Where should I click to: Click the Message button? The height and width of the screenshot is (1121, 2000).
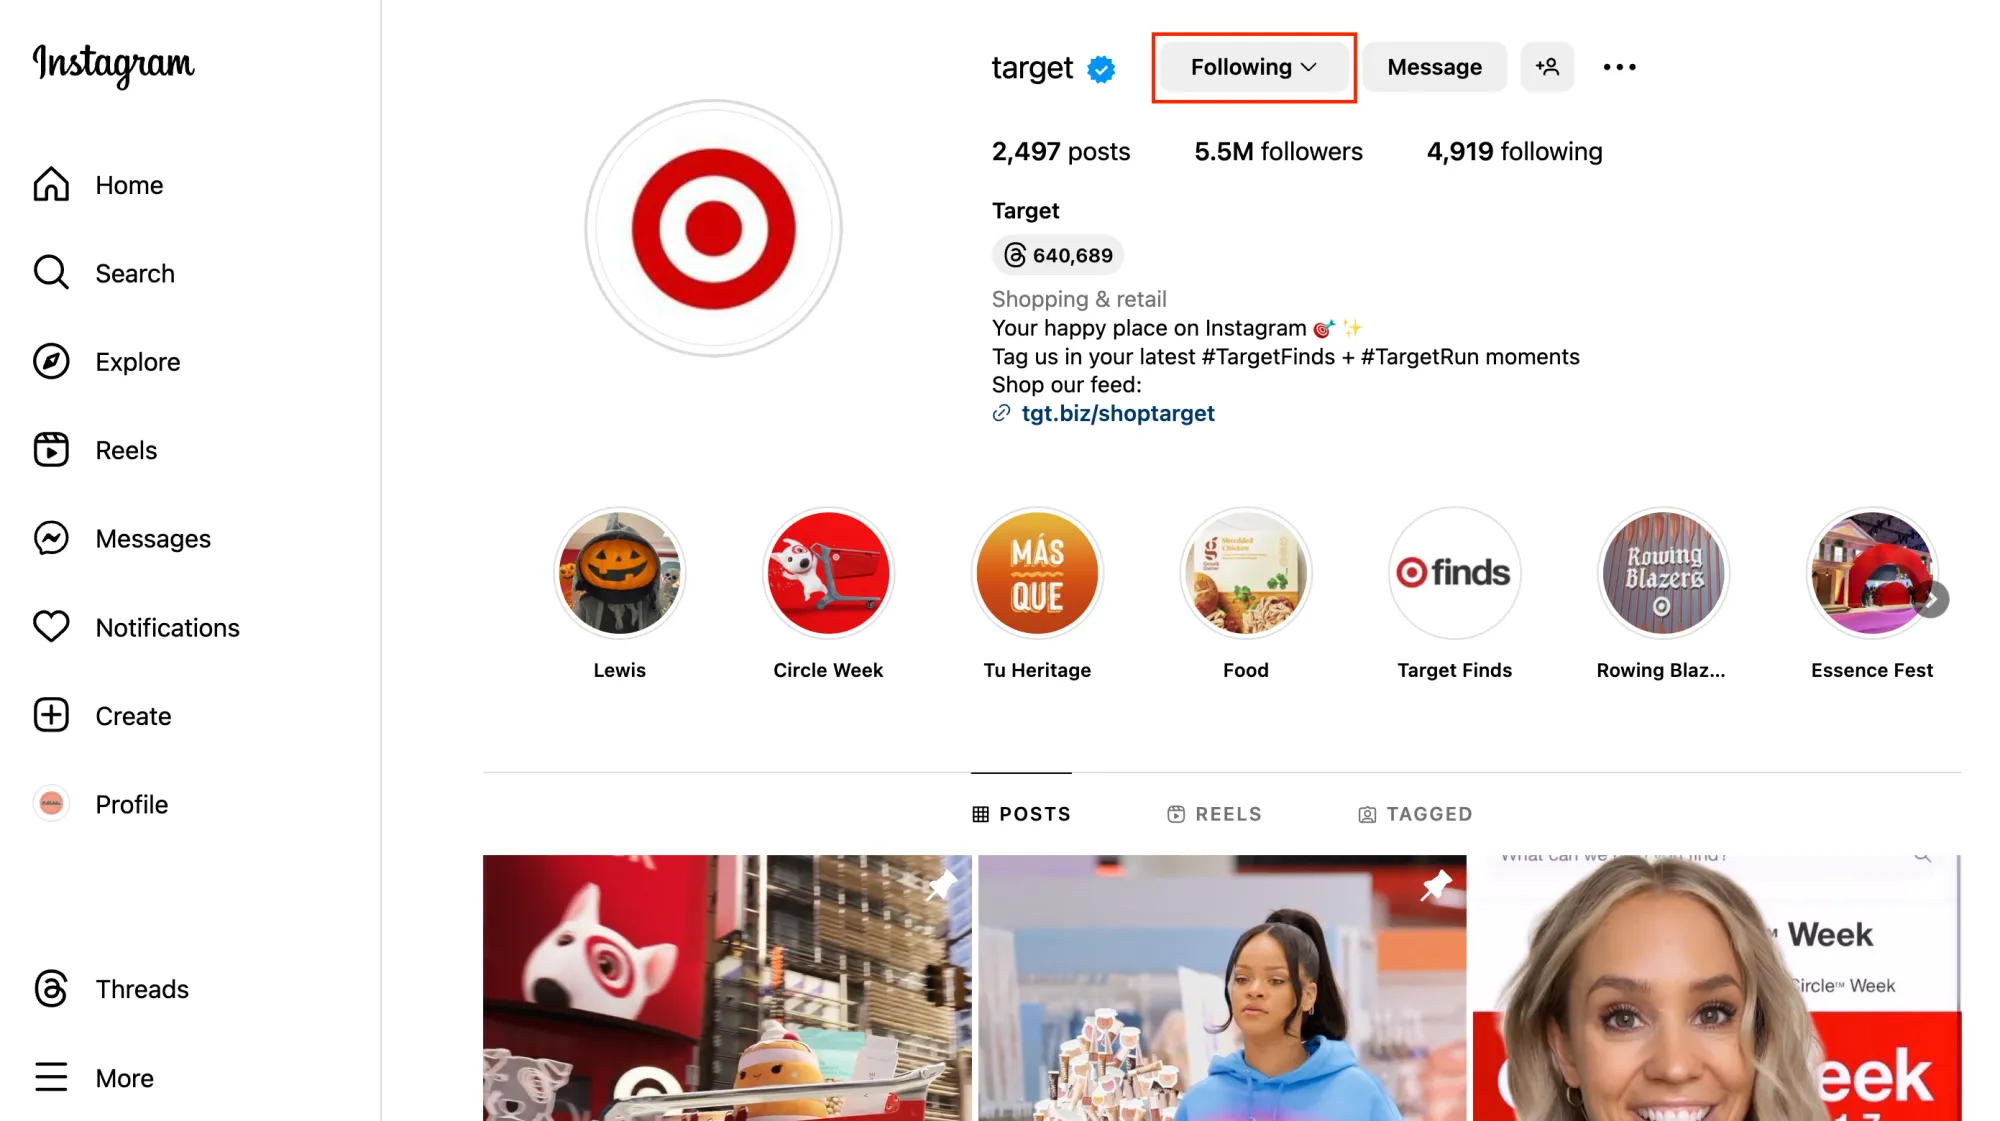tap(1434, 67)
